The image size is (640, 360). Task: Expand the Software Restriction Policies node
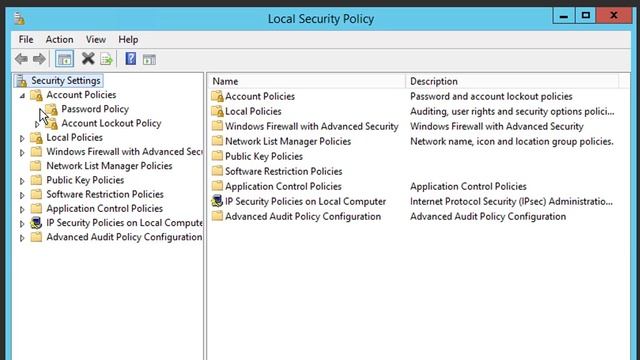pyautogui.click(x=22, y=195)
